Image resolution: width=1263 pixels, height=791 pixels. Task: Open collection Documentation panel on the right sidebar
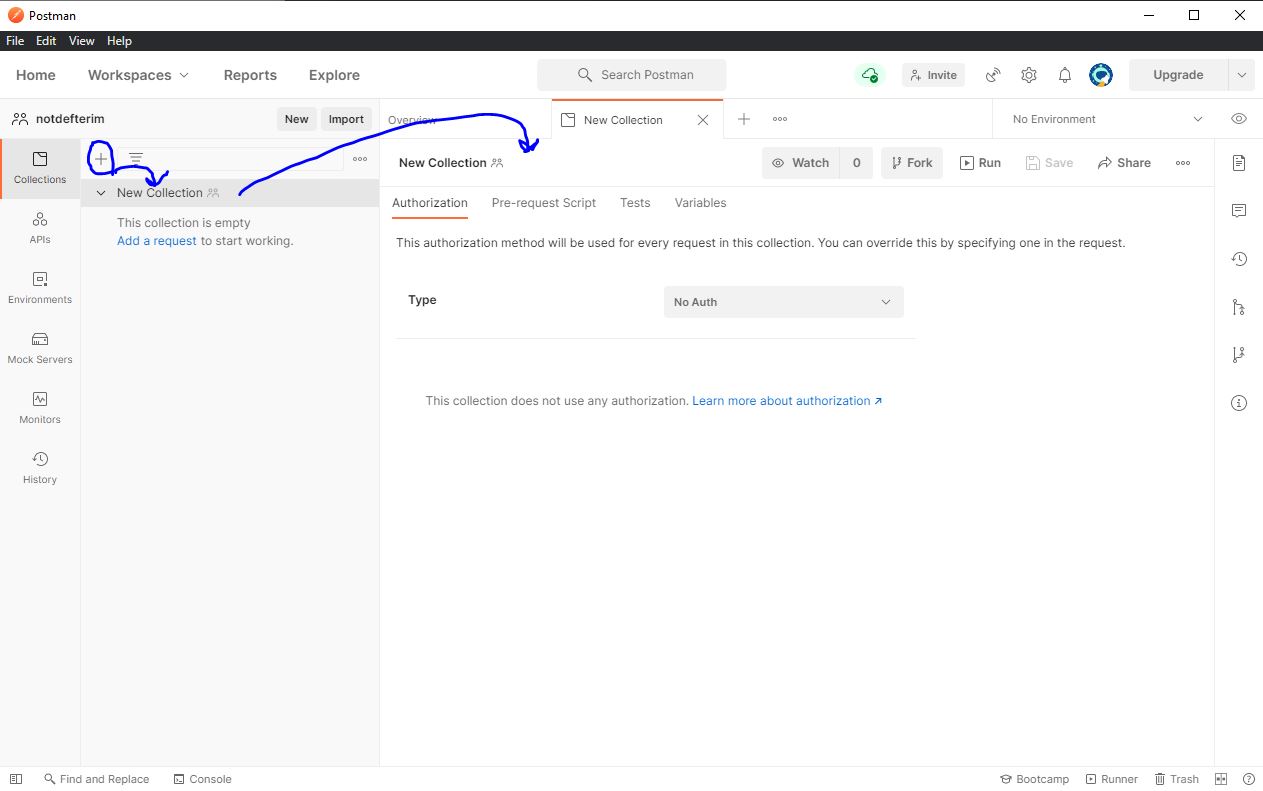click(1239, 162)
